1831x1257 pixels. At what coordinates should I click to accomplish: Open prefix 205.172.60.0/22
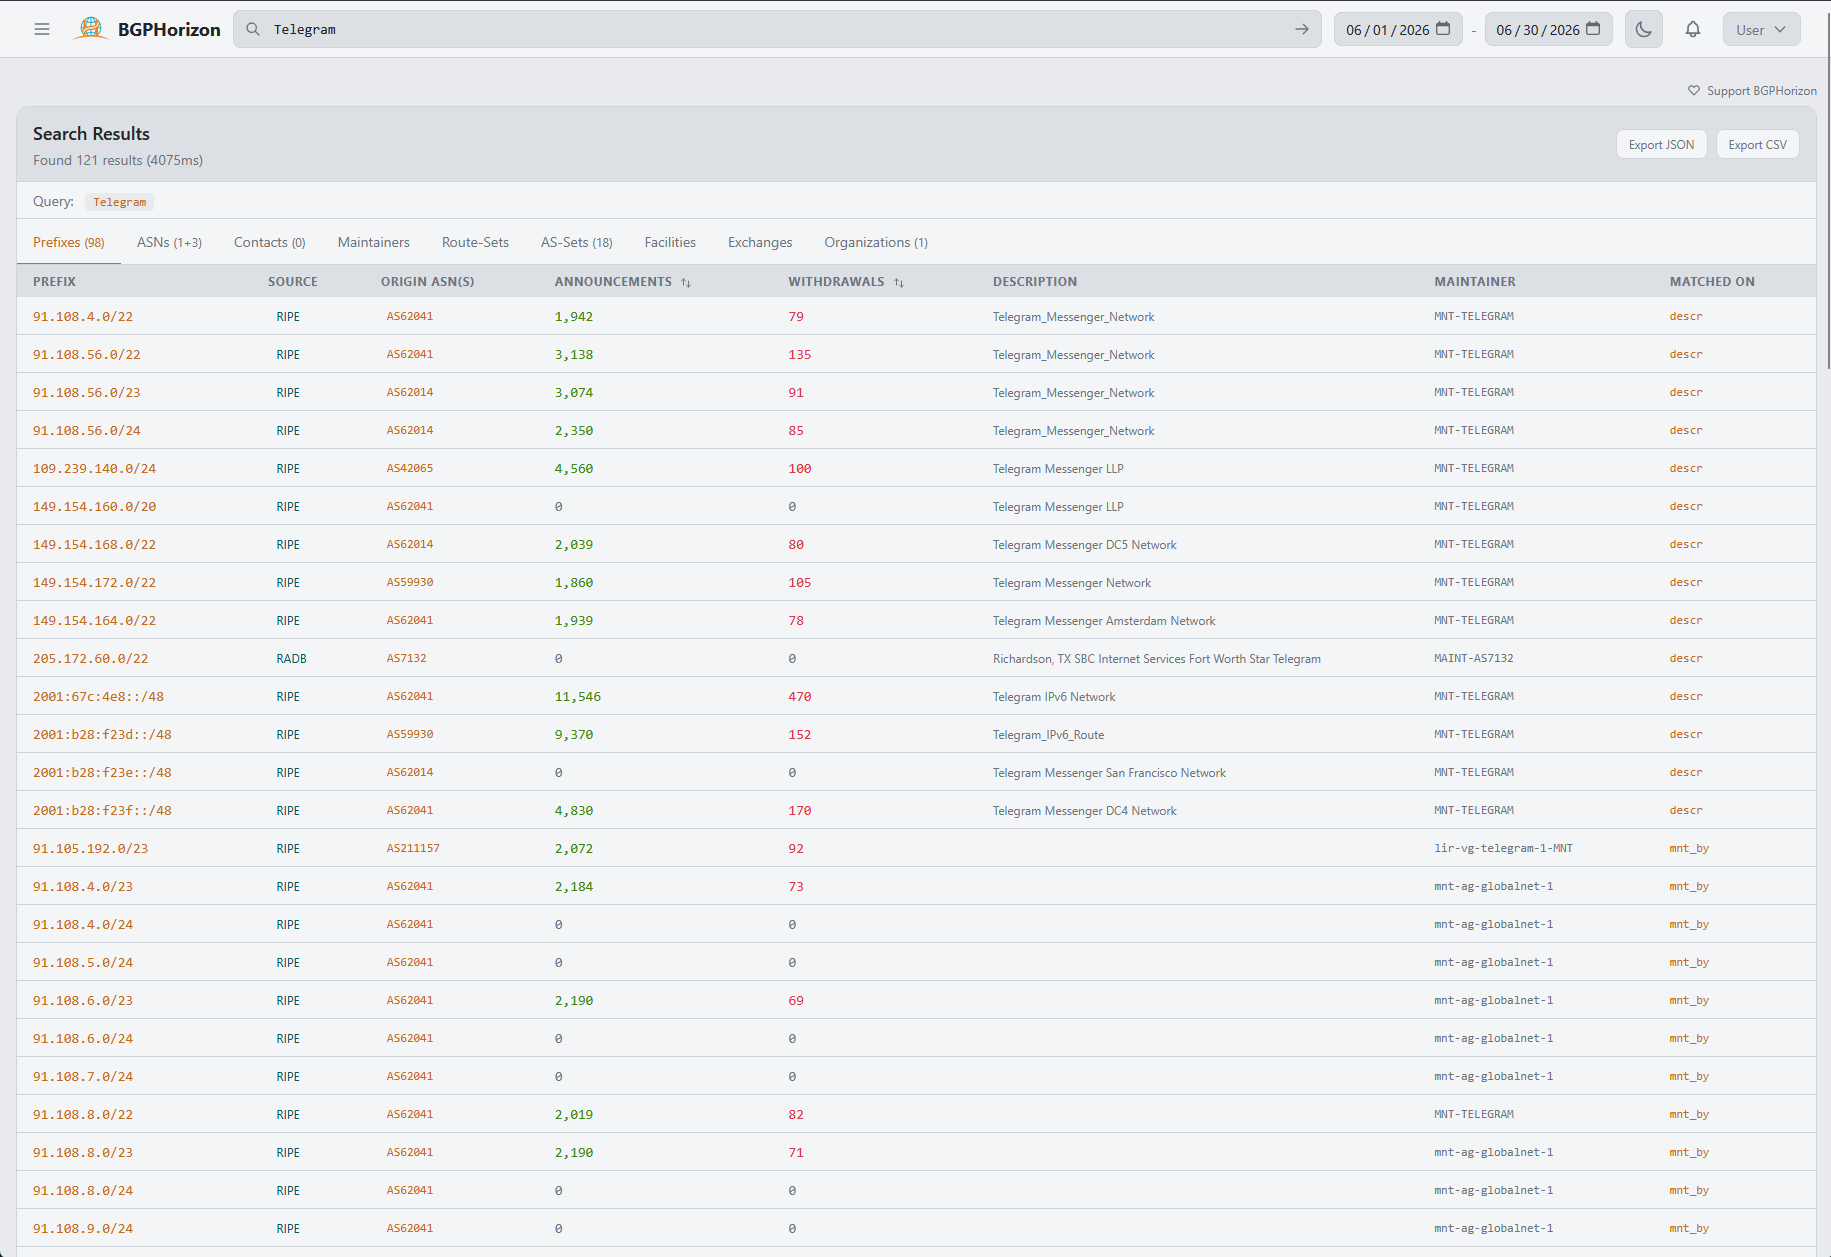click(x=91, y=659)
